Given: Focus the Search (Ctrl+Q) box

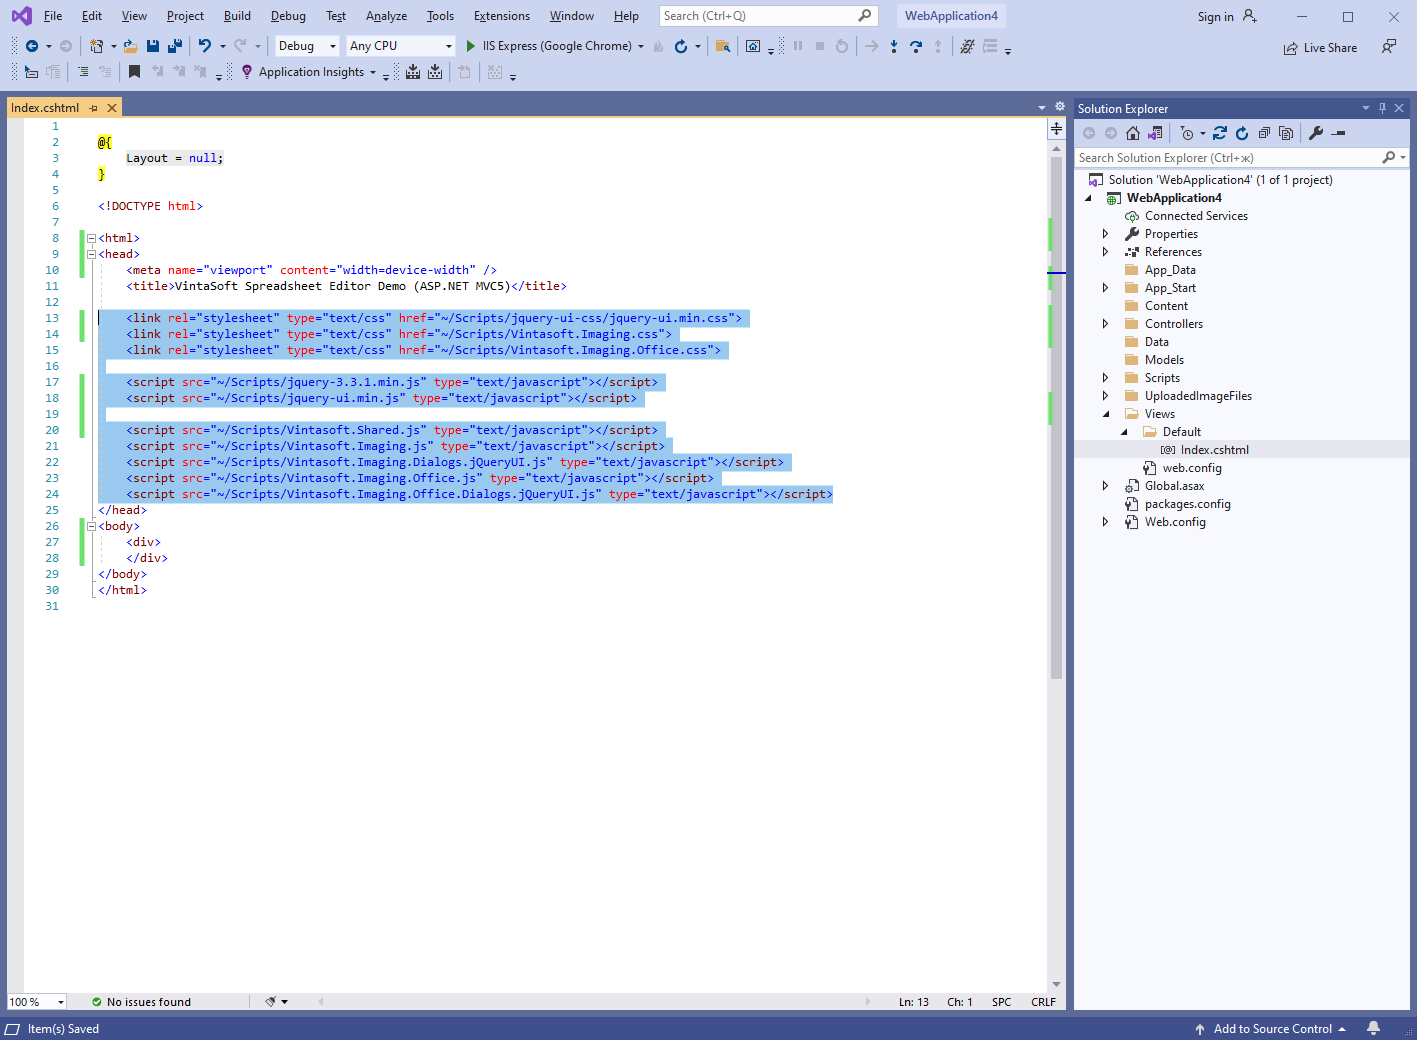Looking at the screenshot, I should (x=768, y=16).
